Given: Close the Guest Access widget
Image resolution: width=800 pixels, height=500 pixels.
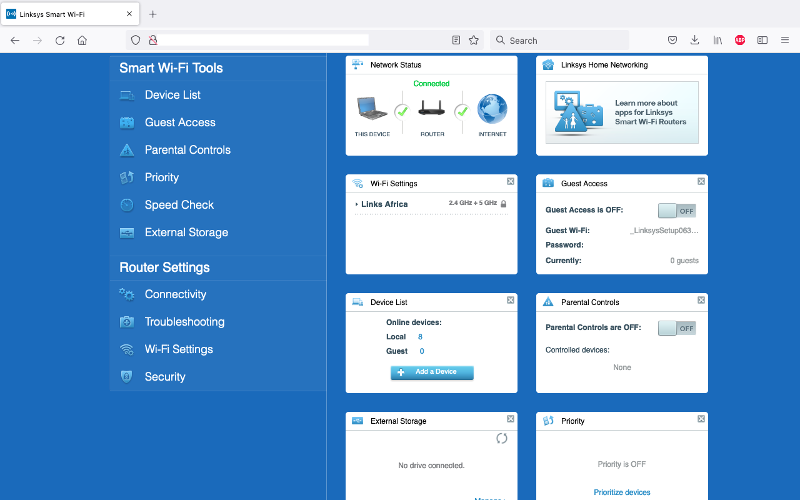Looking at the screenshot, I should 701,182.
